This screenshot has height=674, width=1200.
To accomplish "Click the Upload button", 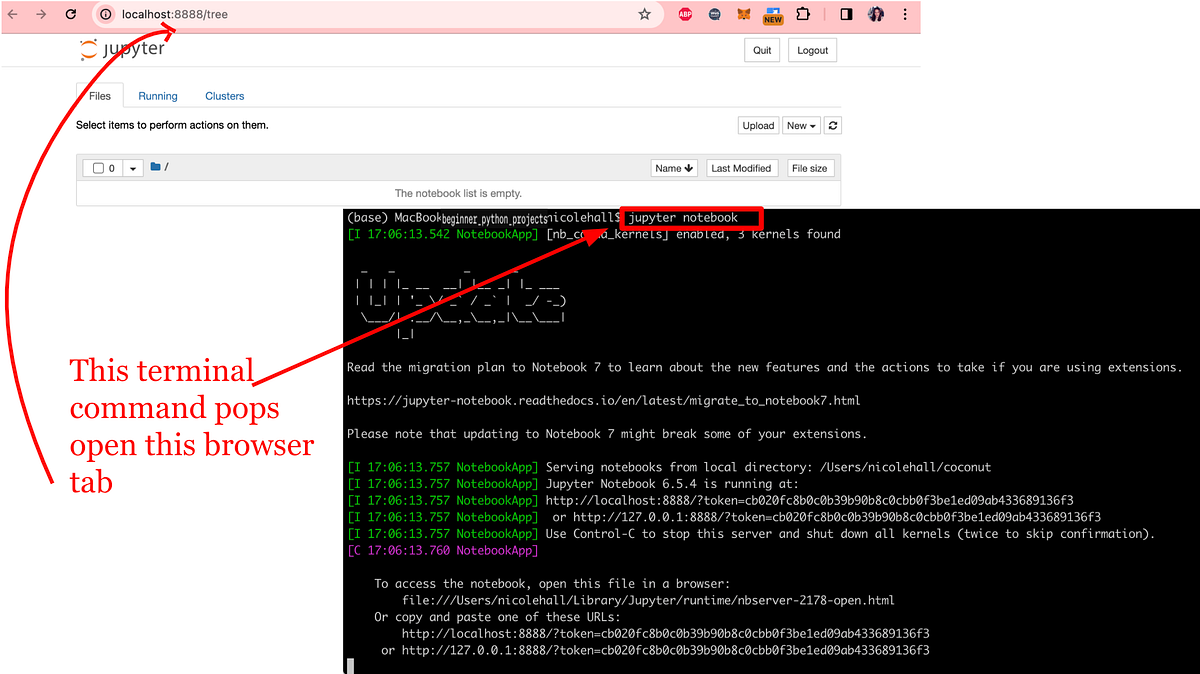I will [x=758, y=125].
